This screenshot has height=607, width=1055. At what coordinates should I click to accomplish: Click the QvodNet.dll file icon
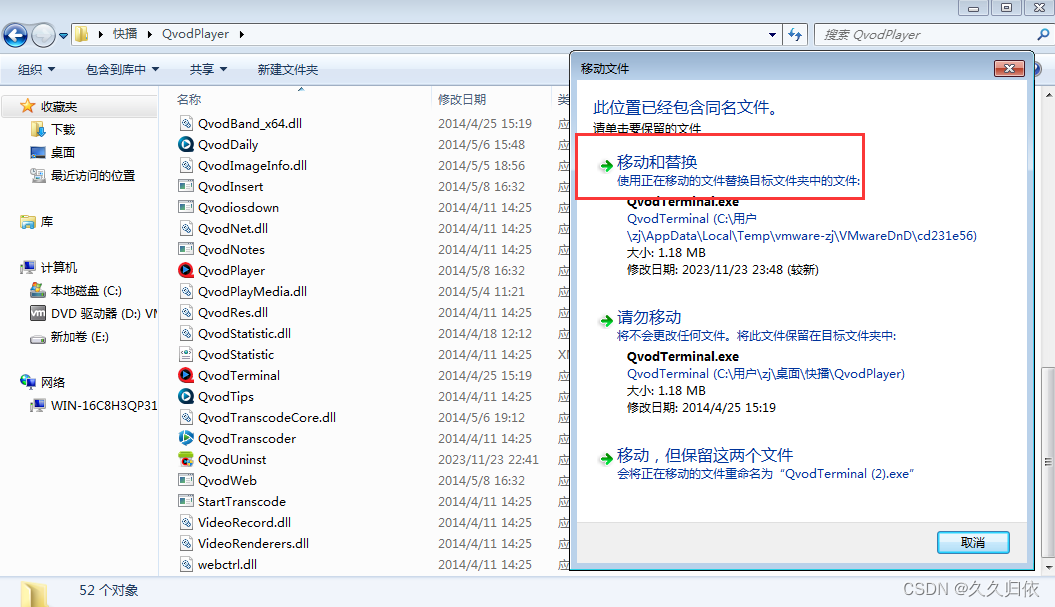click(186, 228)
